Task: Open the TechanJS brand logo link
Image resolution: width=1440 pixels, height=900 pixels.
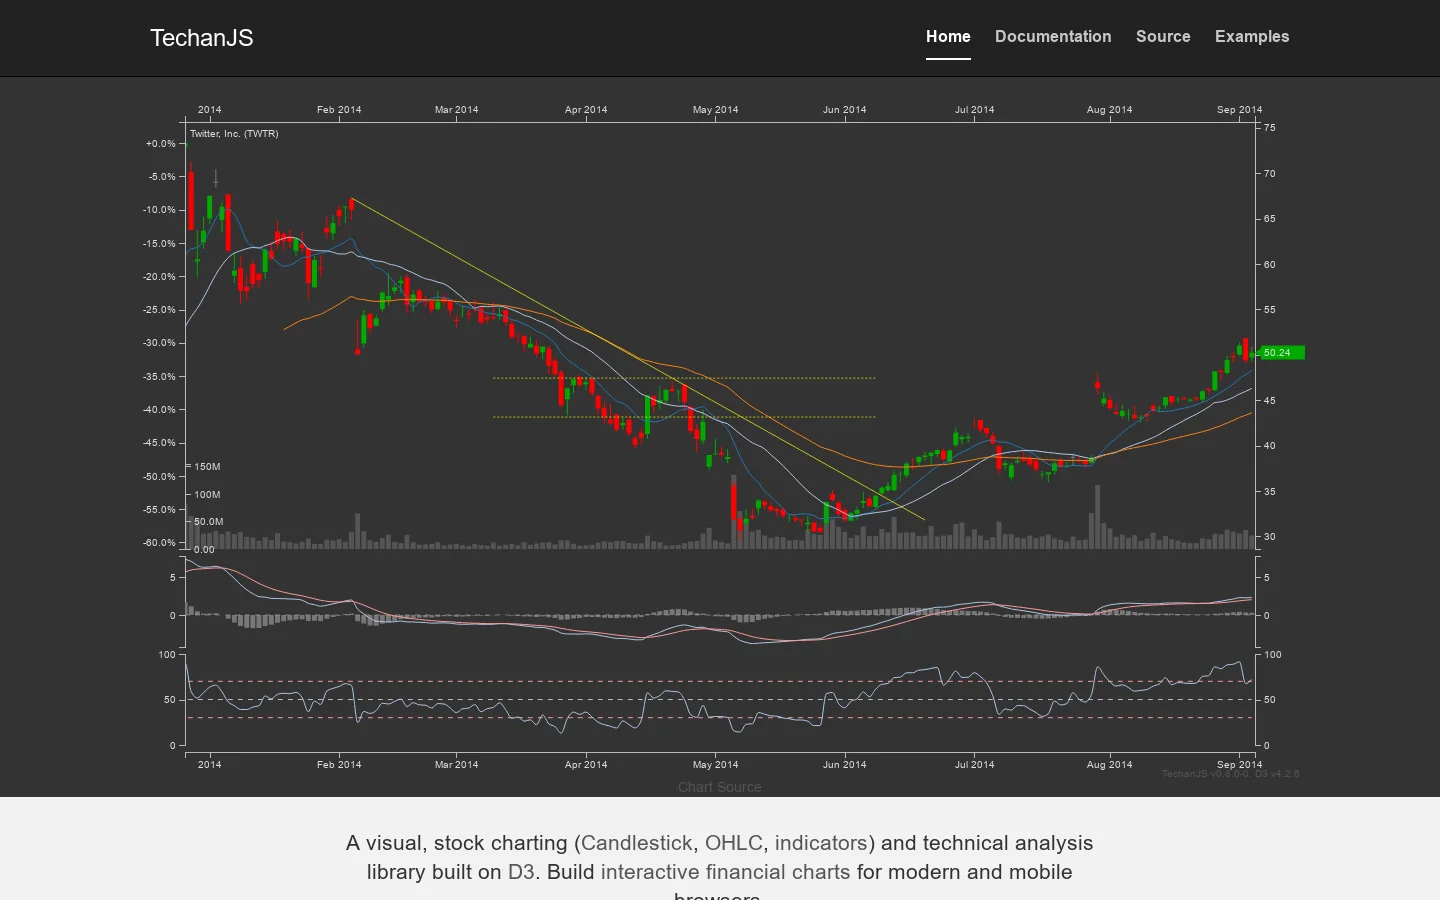Action: (201, 38)
